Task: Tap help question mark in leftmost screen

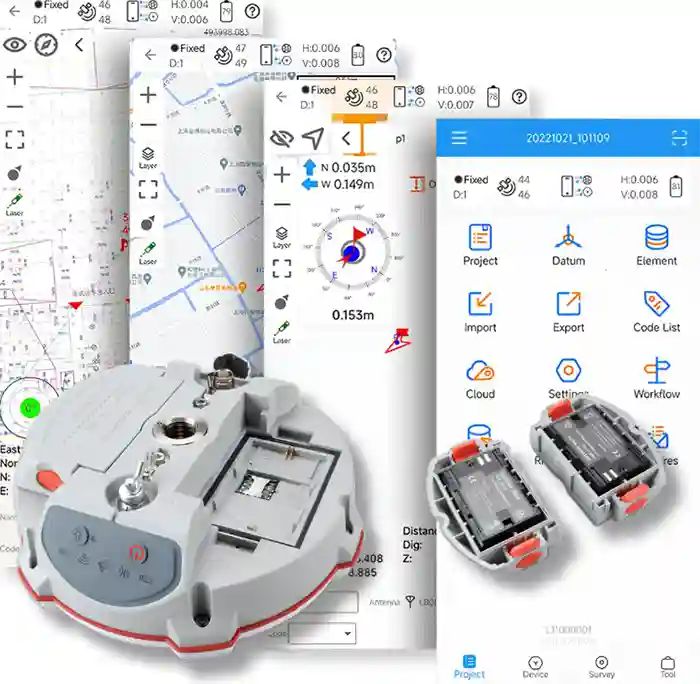Action: (x=252, y=11)
